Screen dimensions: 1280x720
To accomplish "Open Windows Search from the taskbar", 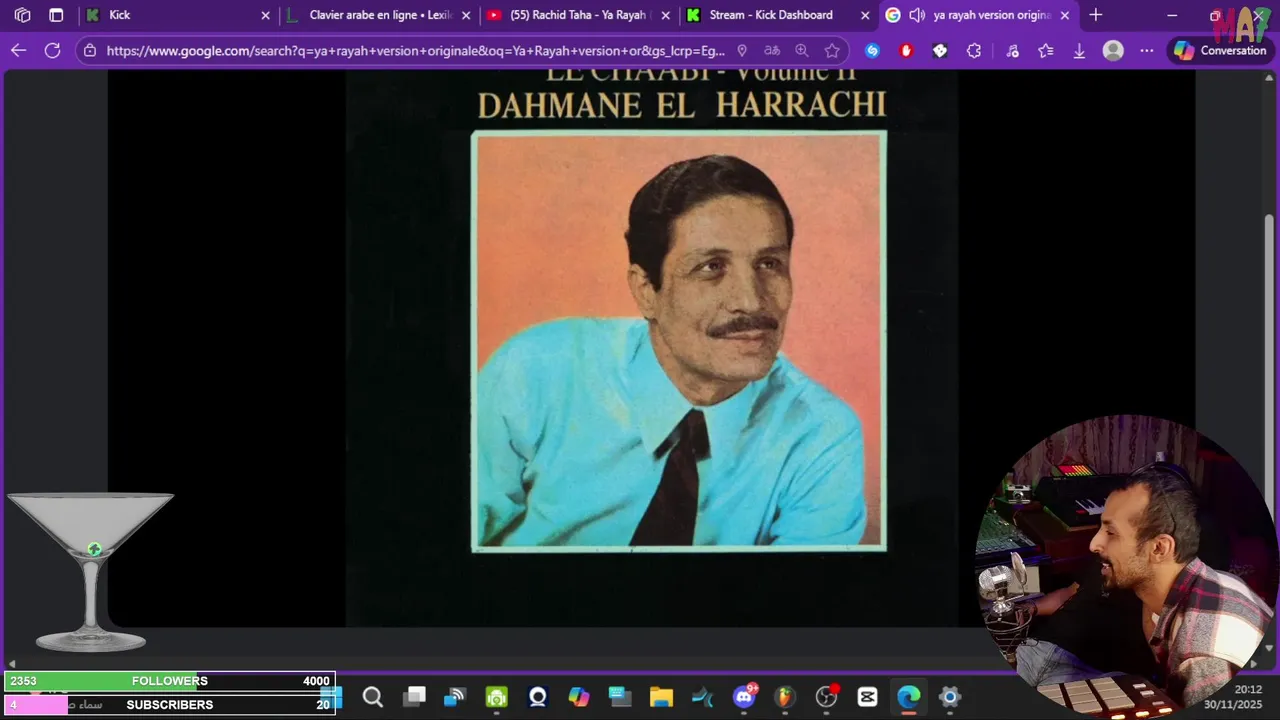I will click(372, 697).
